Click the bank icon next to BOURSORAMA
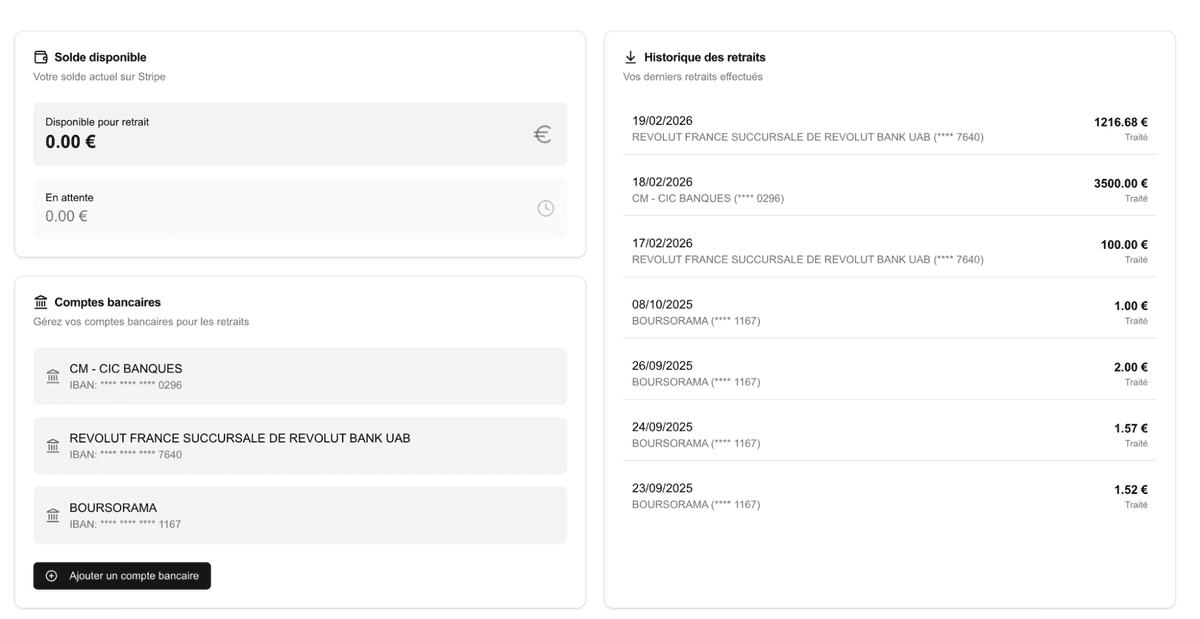This screenshot has width=1200, height=619. [52, 515]
